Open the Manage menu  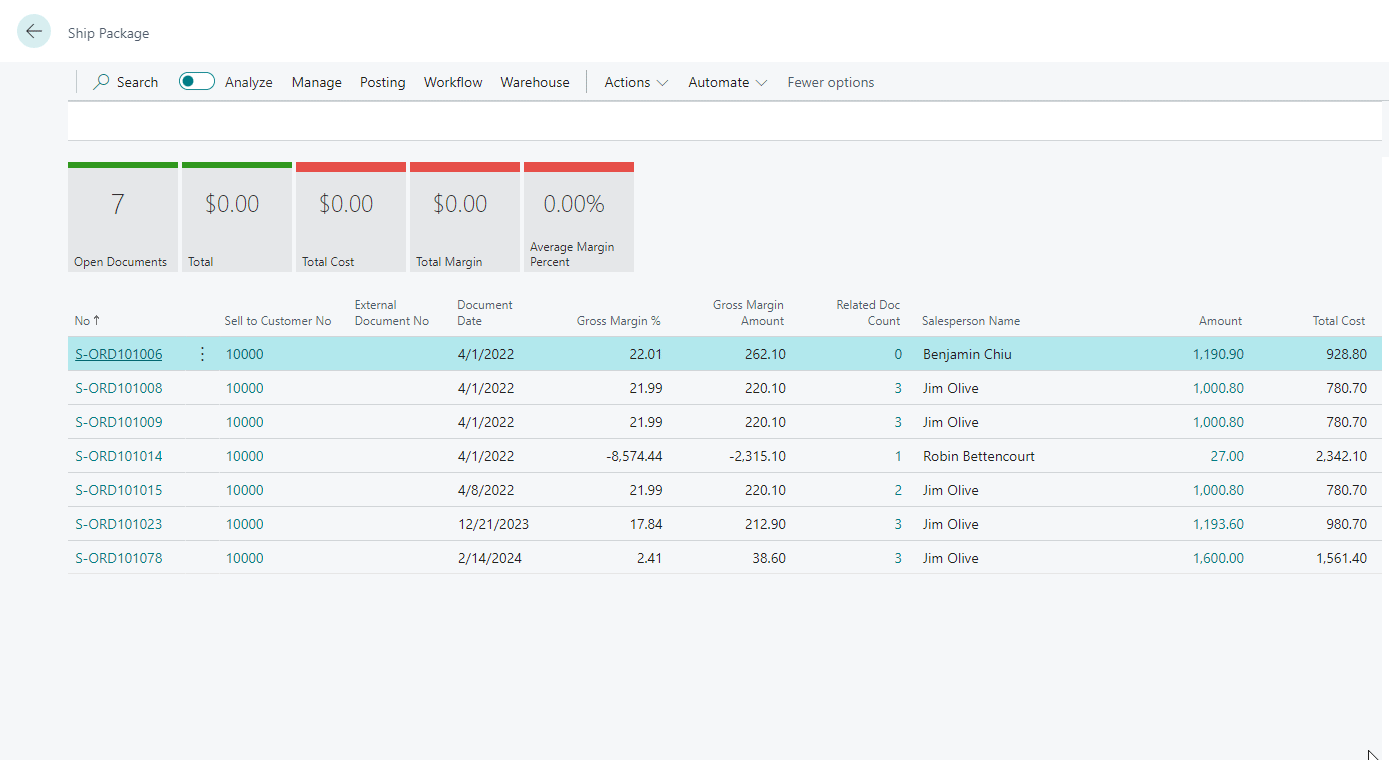(x=316, y=82)
